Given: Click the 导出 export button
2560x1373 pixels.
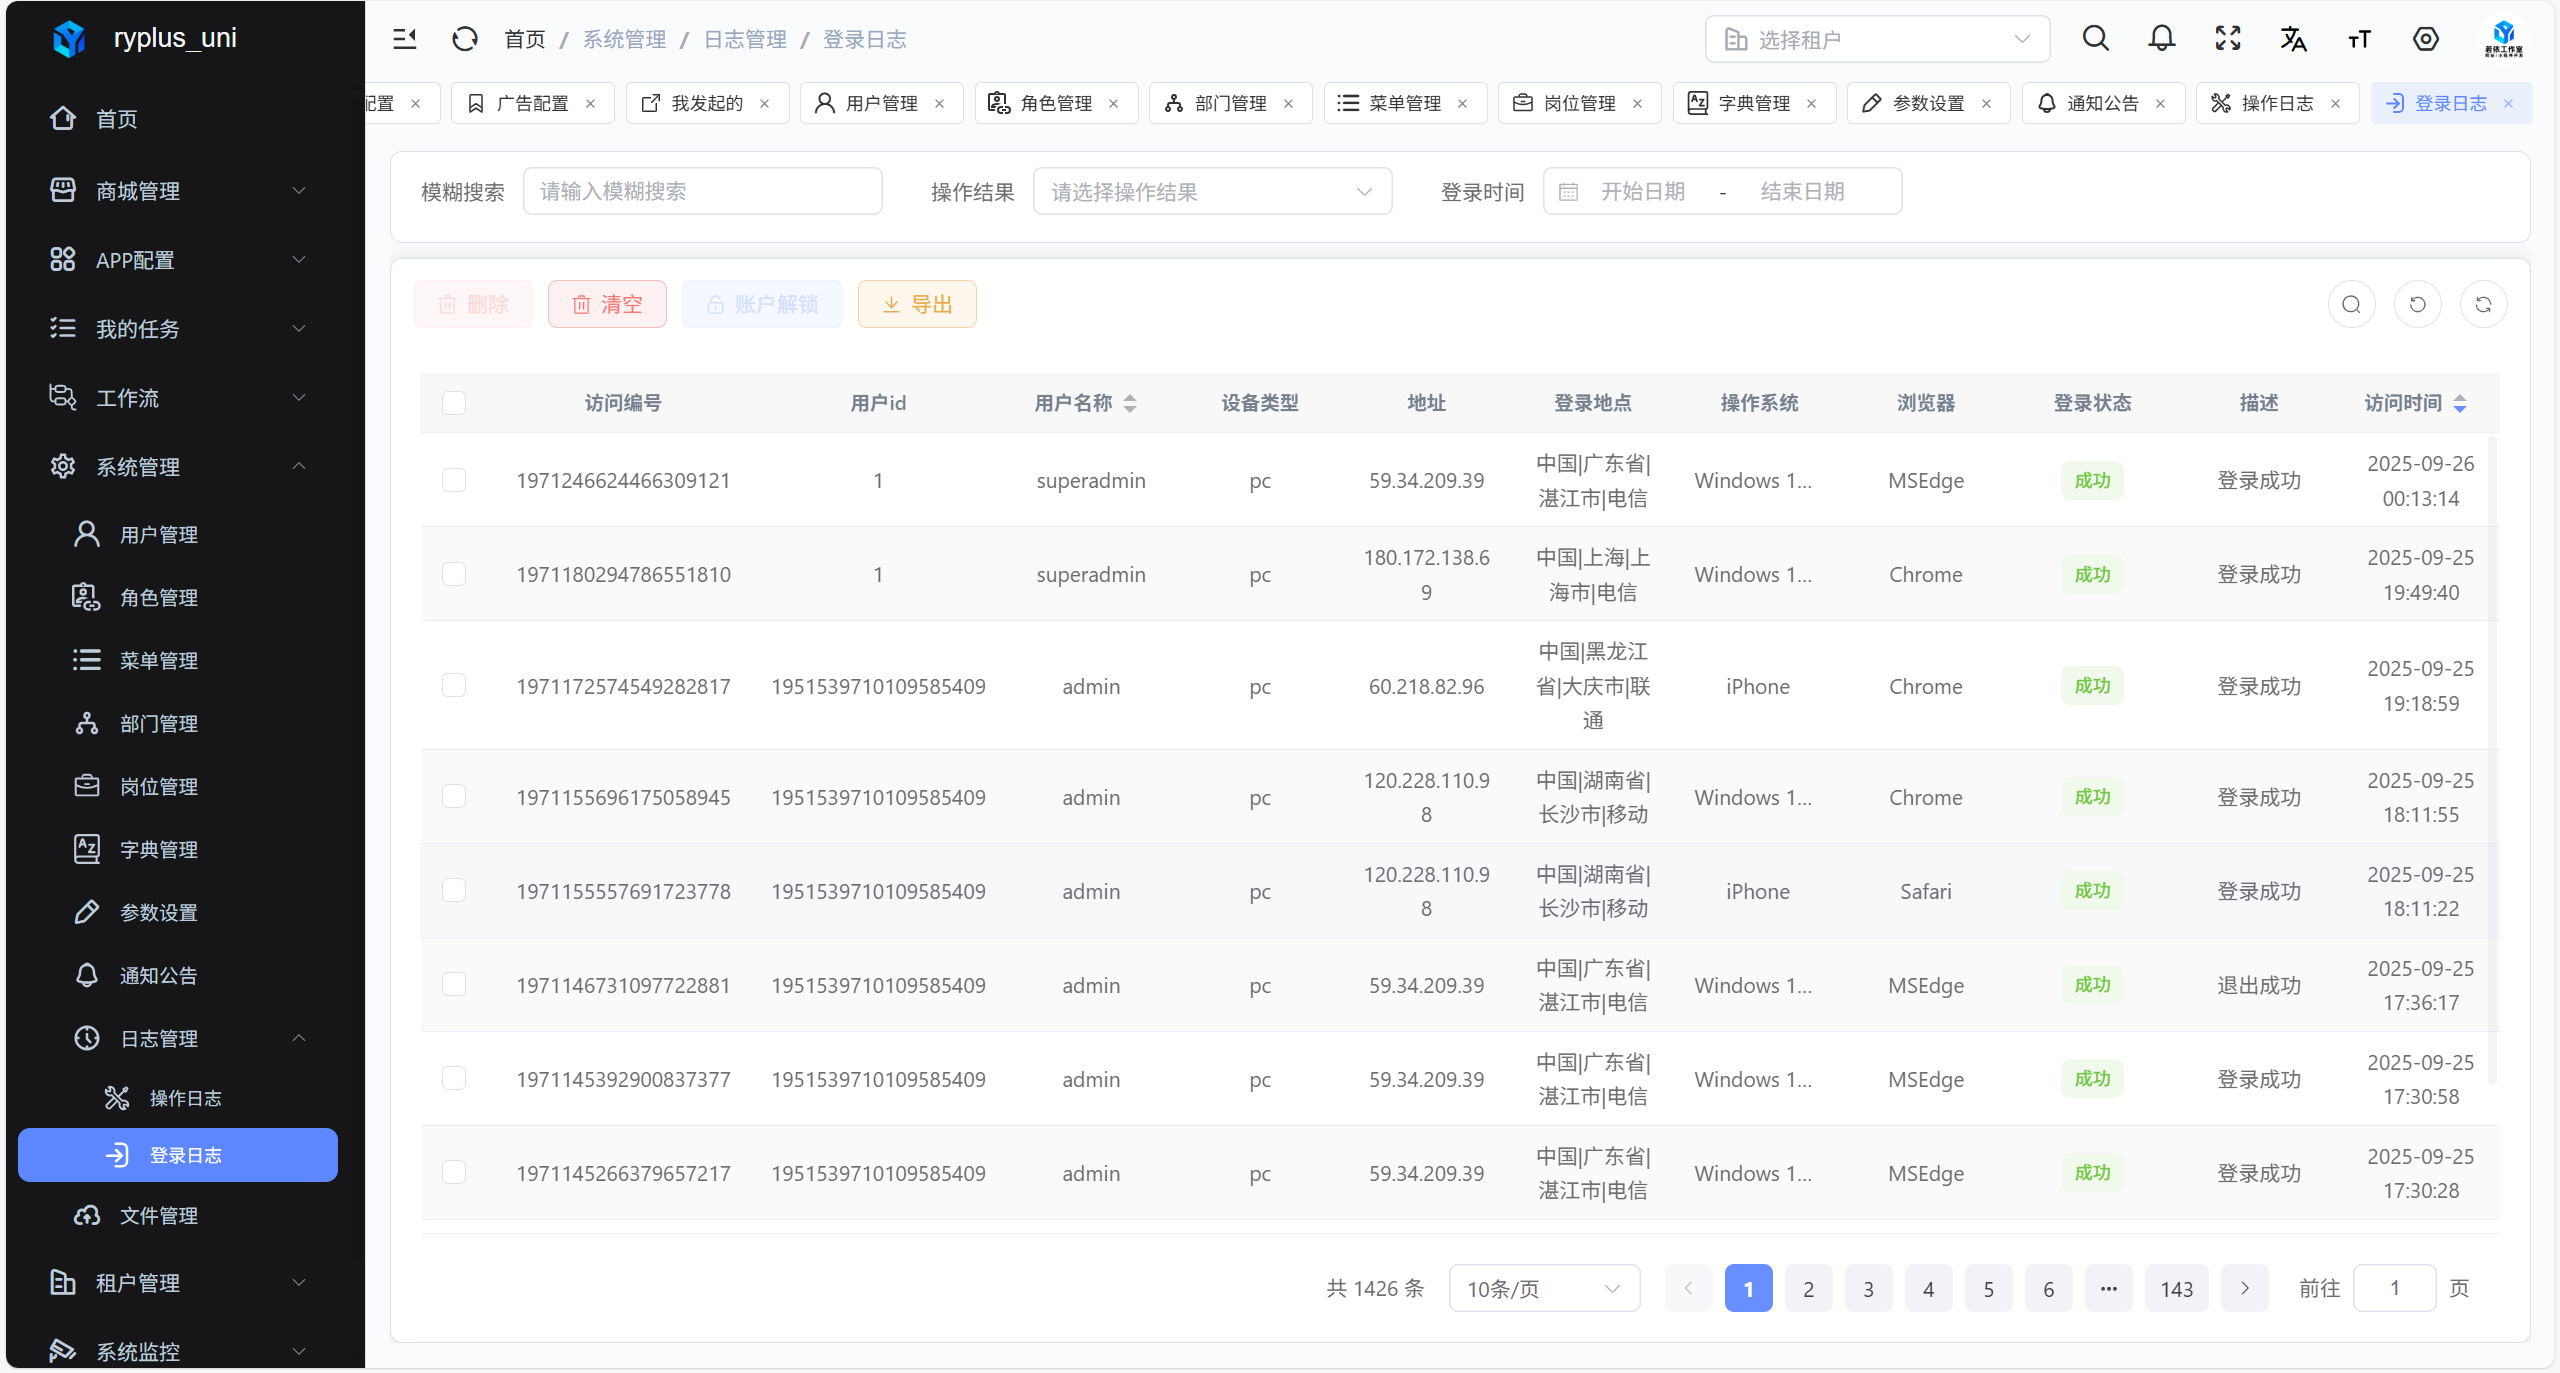Looking at the screenshot, I should 916,304.
